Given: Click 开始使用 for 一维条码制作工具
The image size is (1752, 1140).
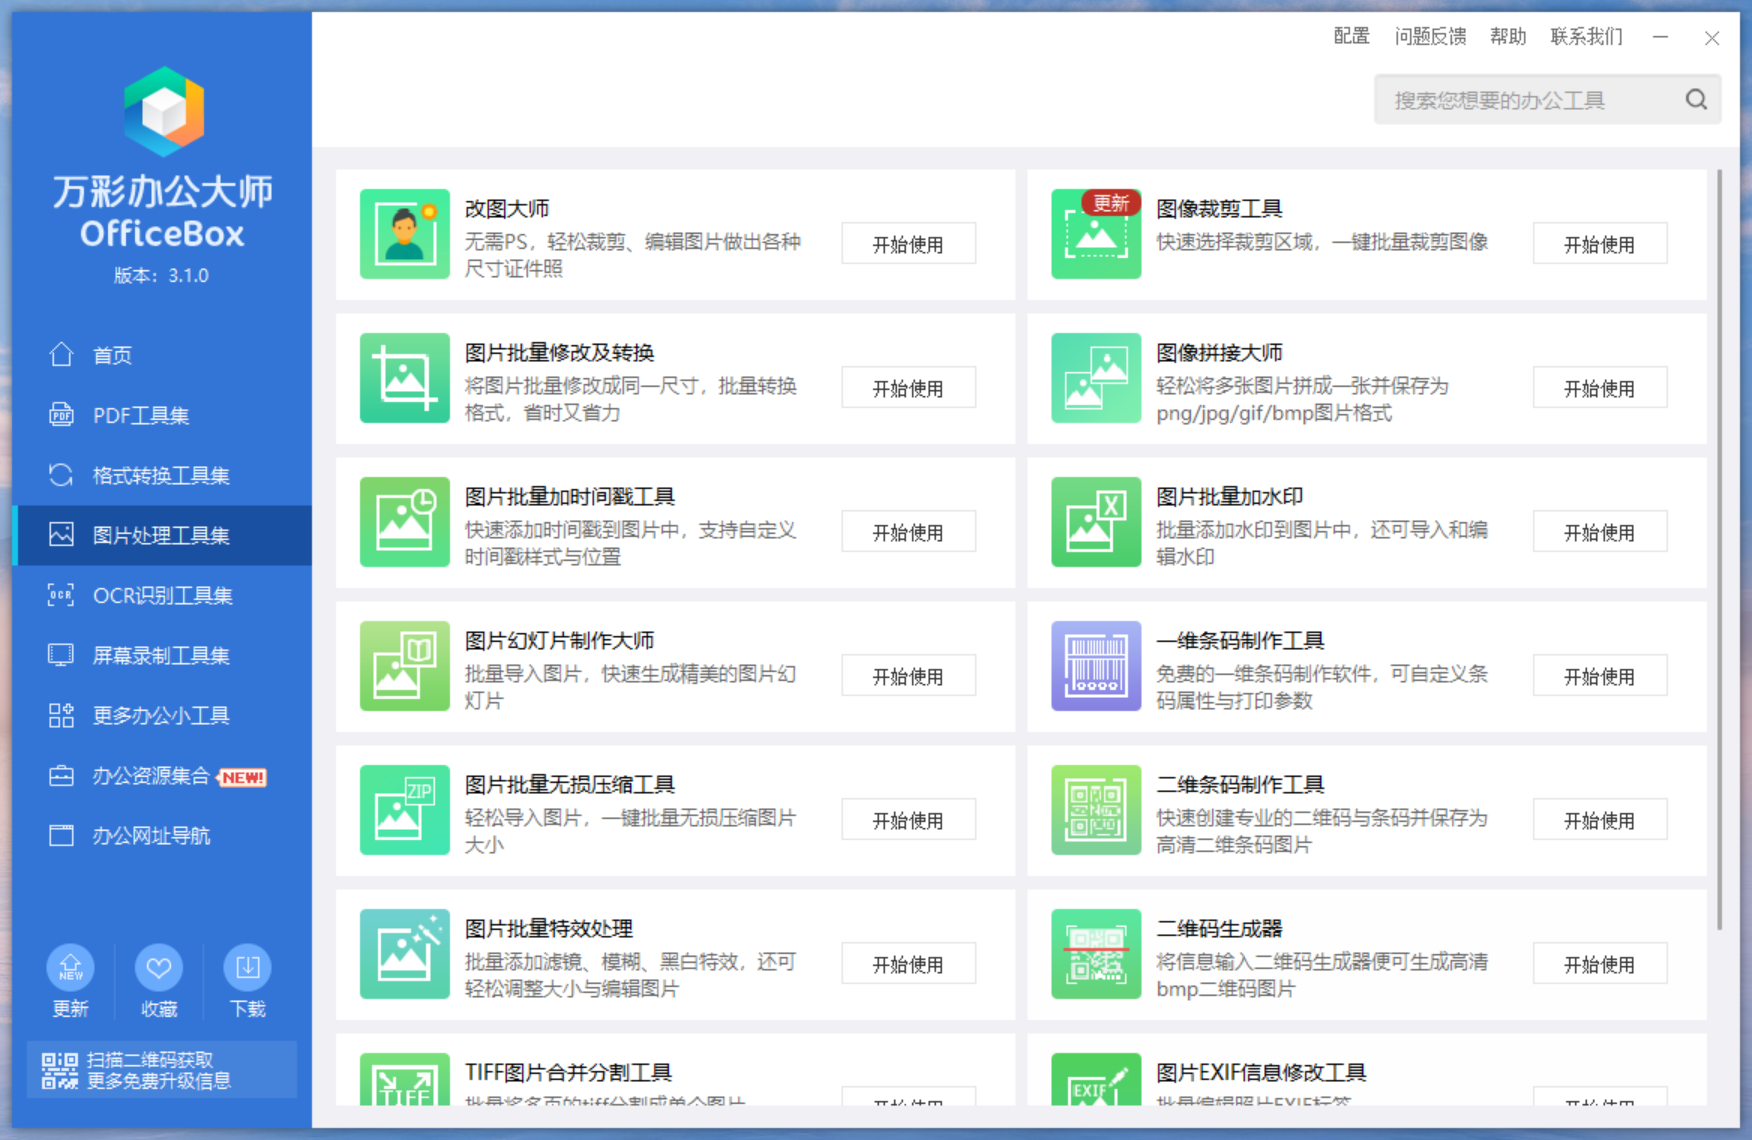Looking at the screenshot, I should click(1599, 676).
